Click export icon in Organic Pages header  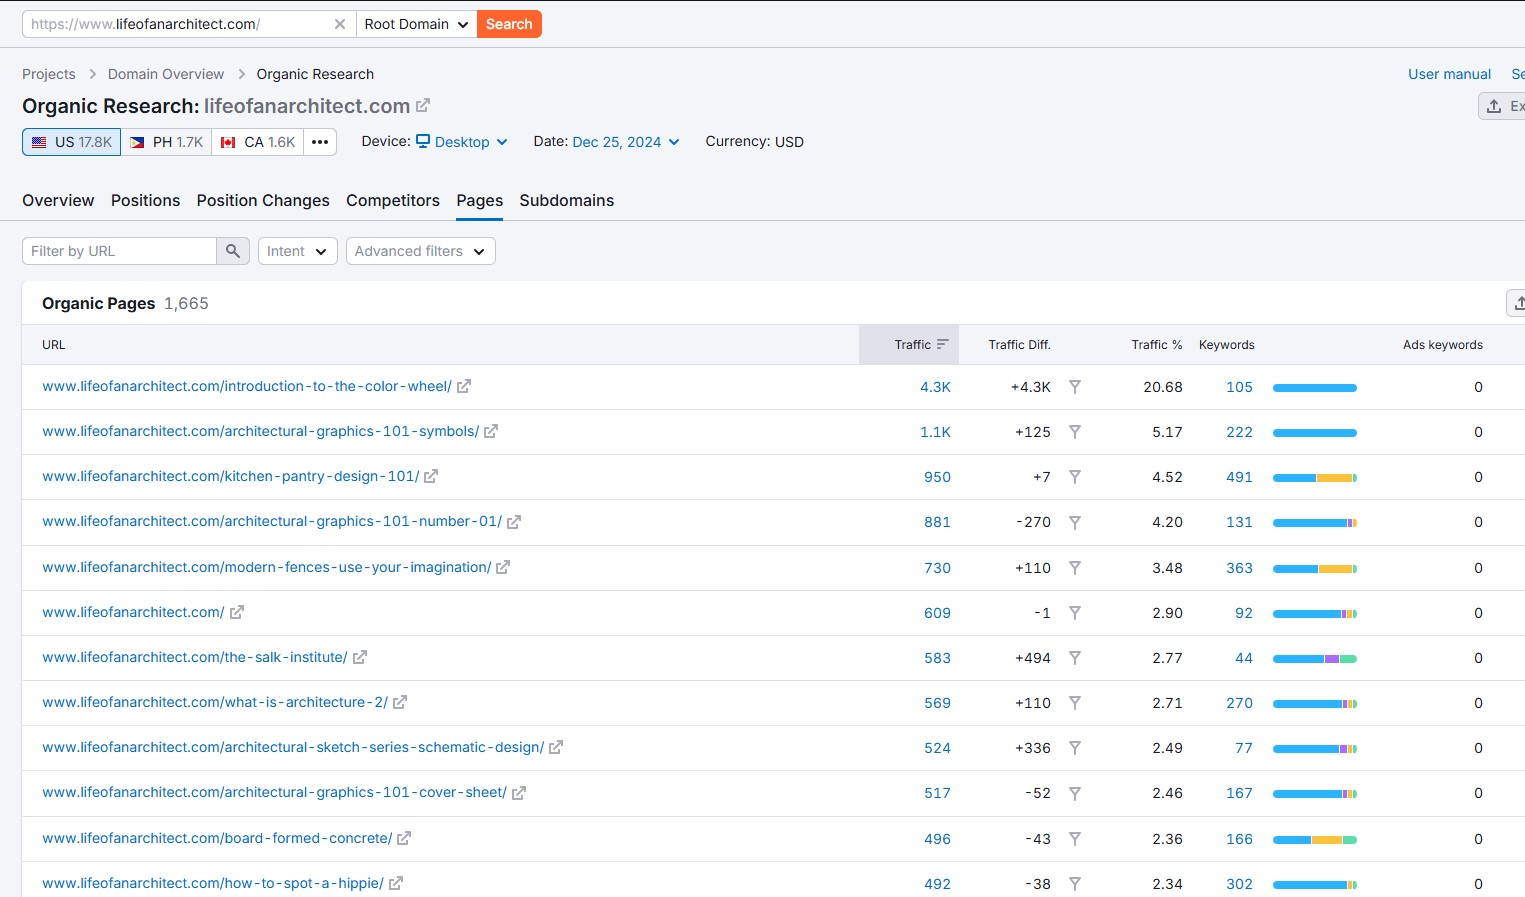1517,303
